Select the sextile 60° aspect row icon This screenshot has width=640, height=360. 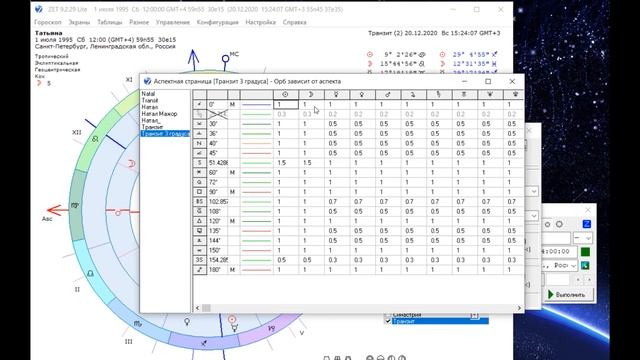click(200, 173)
